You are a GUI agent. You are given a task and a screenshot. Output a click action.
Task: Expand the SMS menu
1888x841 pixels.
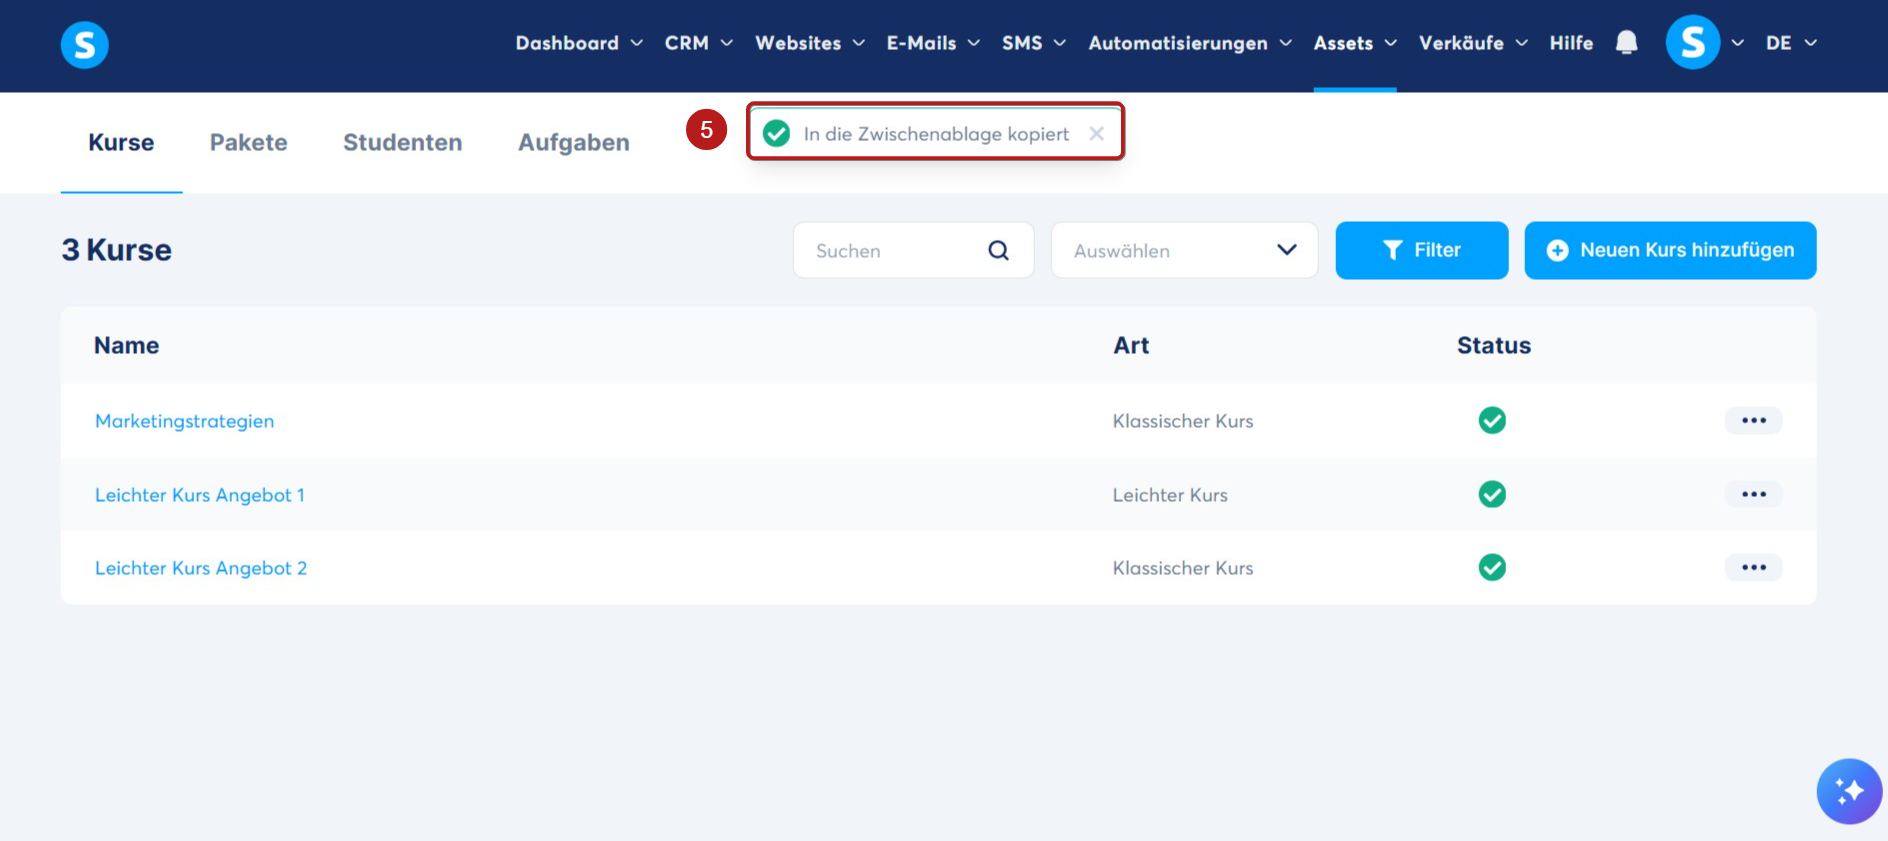tap(1034, 43)
